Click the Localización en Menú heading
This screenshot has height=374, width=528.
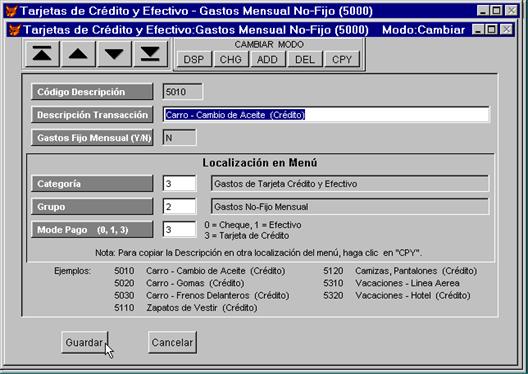260,163
